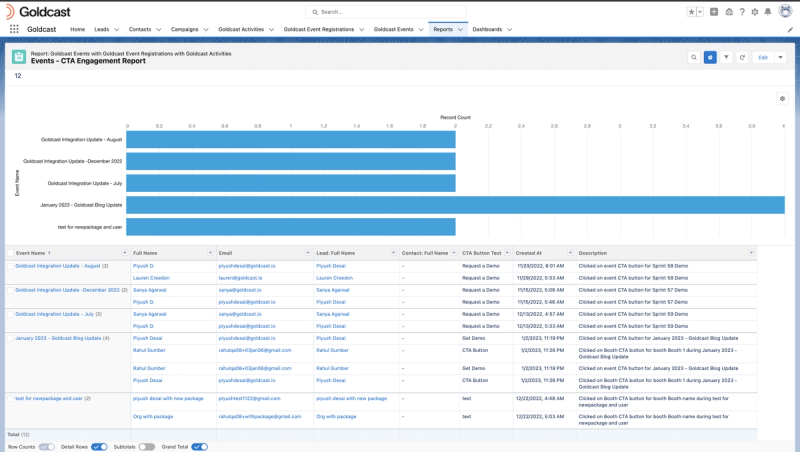Open the Reports tab
This screenshot has width=800, height=452.
pos(443,30)
